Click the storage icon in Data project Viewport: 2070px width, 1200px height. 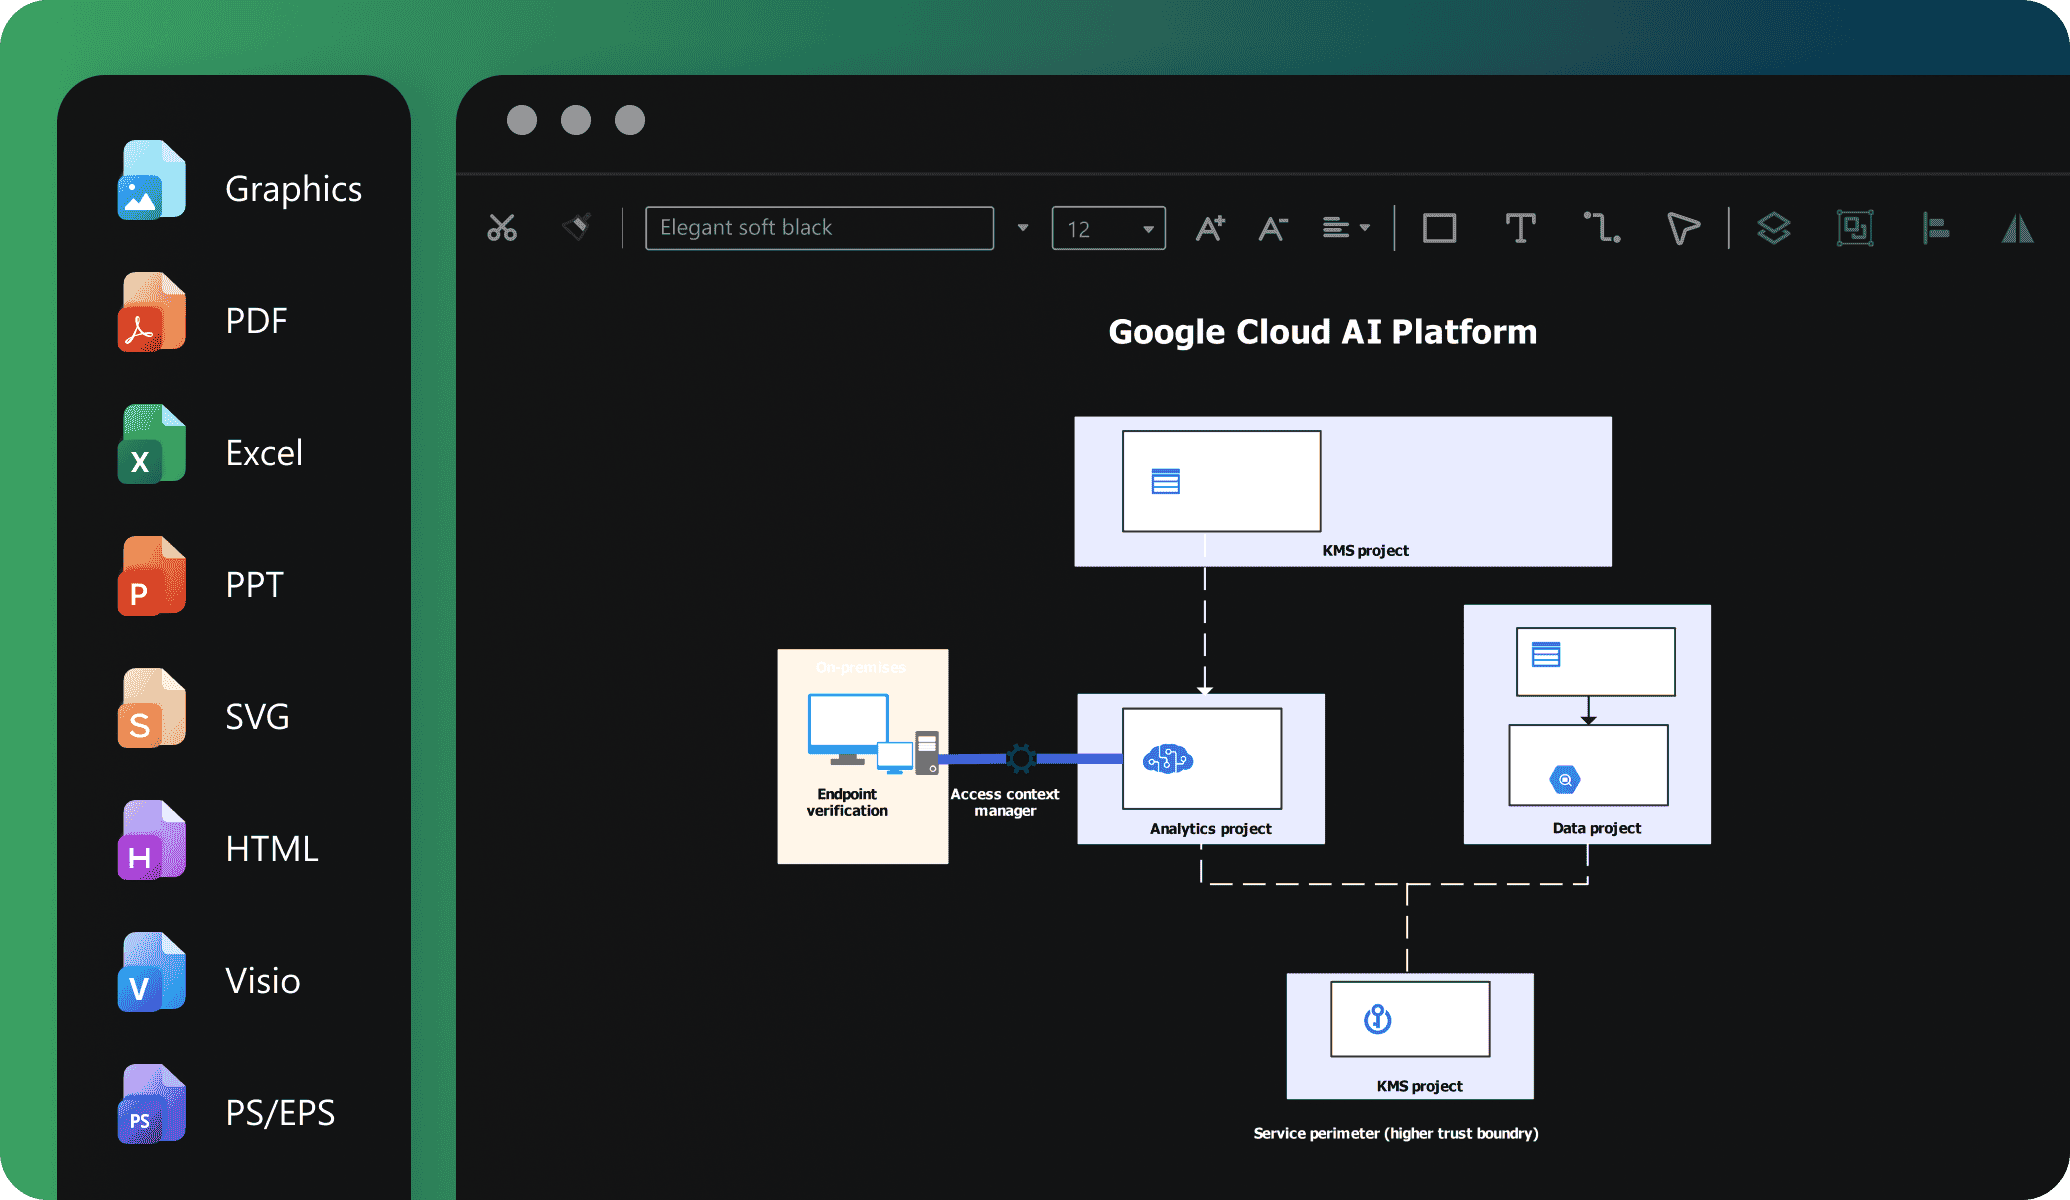pos(1546,655)
